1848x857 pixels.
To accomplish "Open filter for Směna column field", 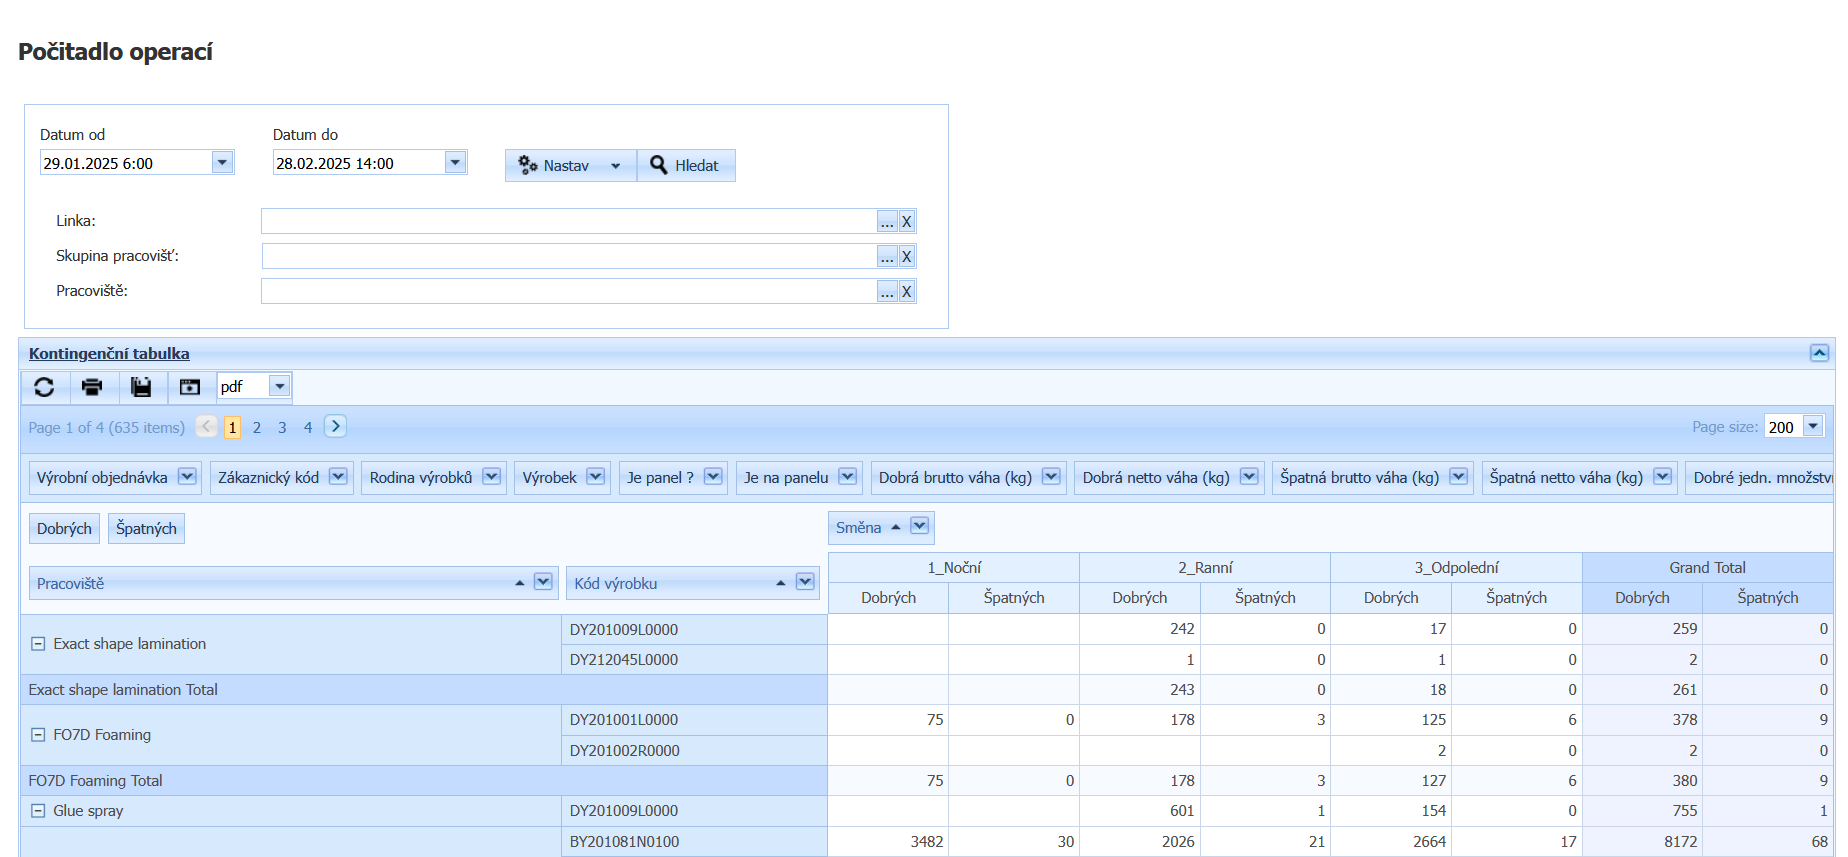I will (x=920, y=527).
